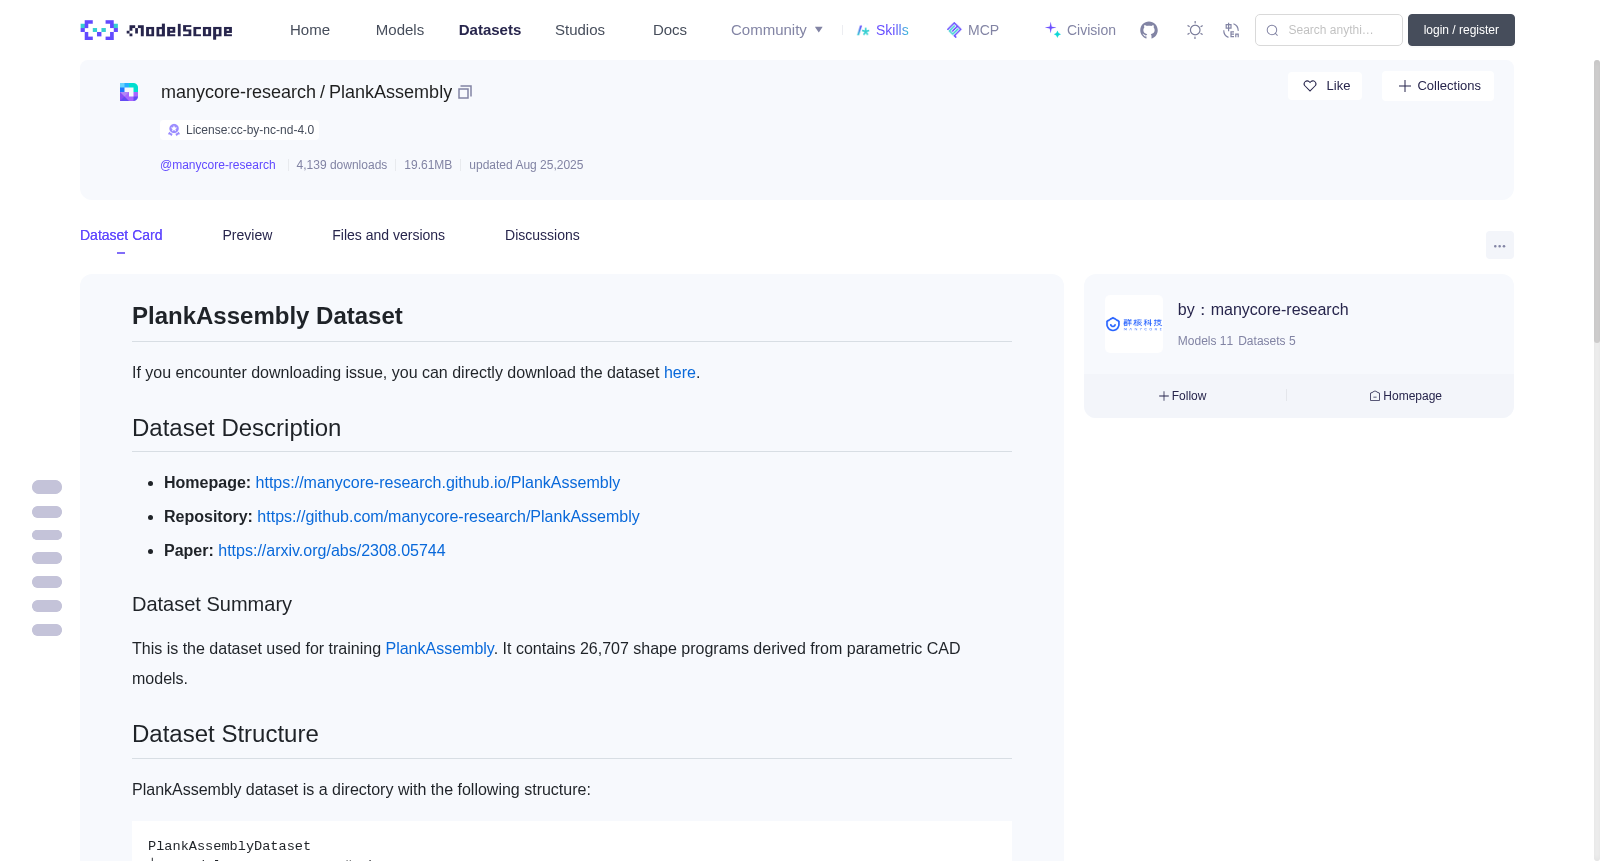Click the 'Dataset Structure' heading
The width and height of the screenshot is (1600, 861).
[x=225, y=734]
